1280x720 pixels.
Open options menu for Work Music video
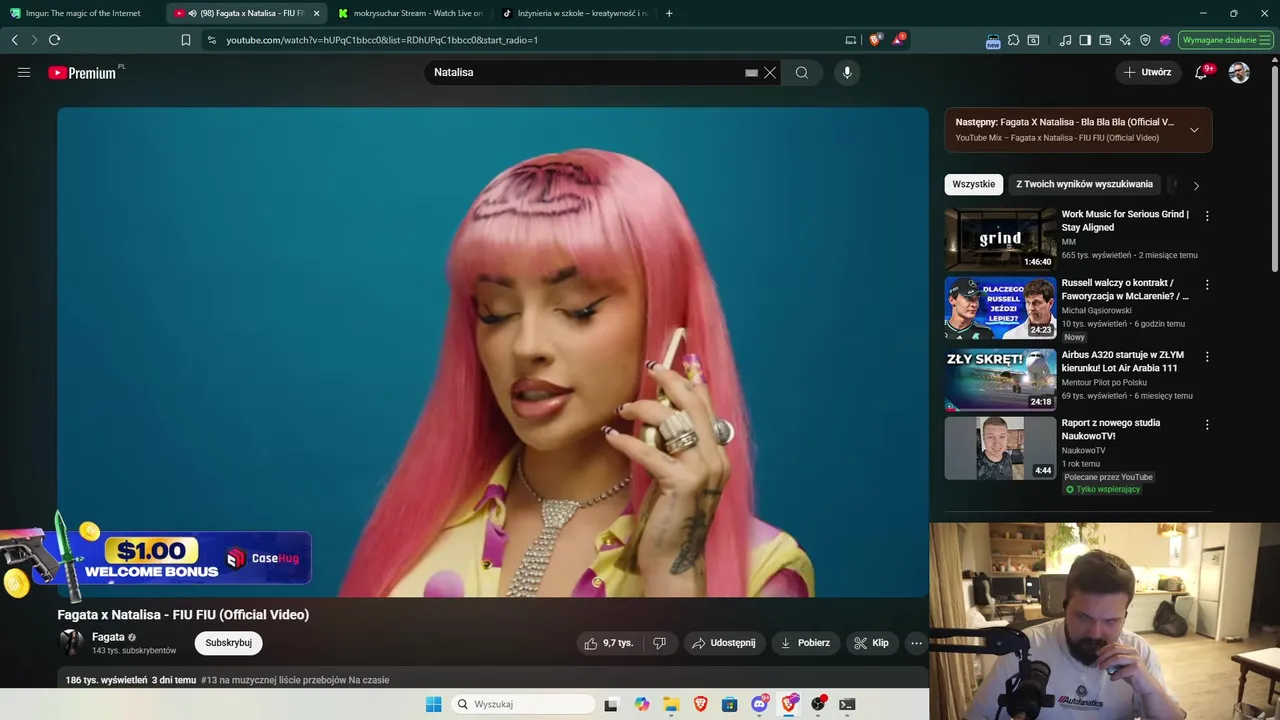click(1207, 216)
